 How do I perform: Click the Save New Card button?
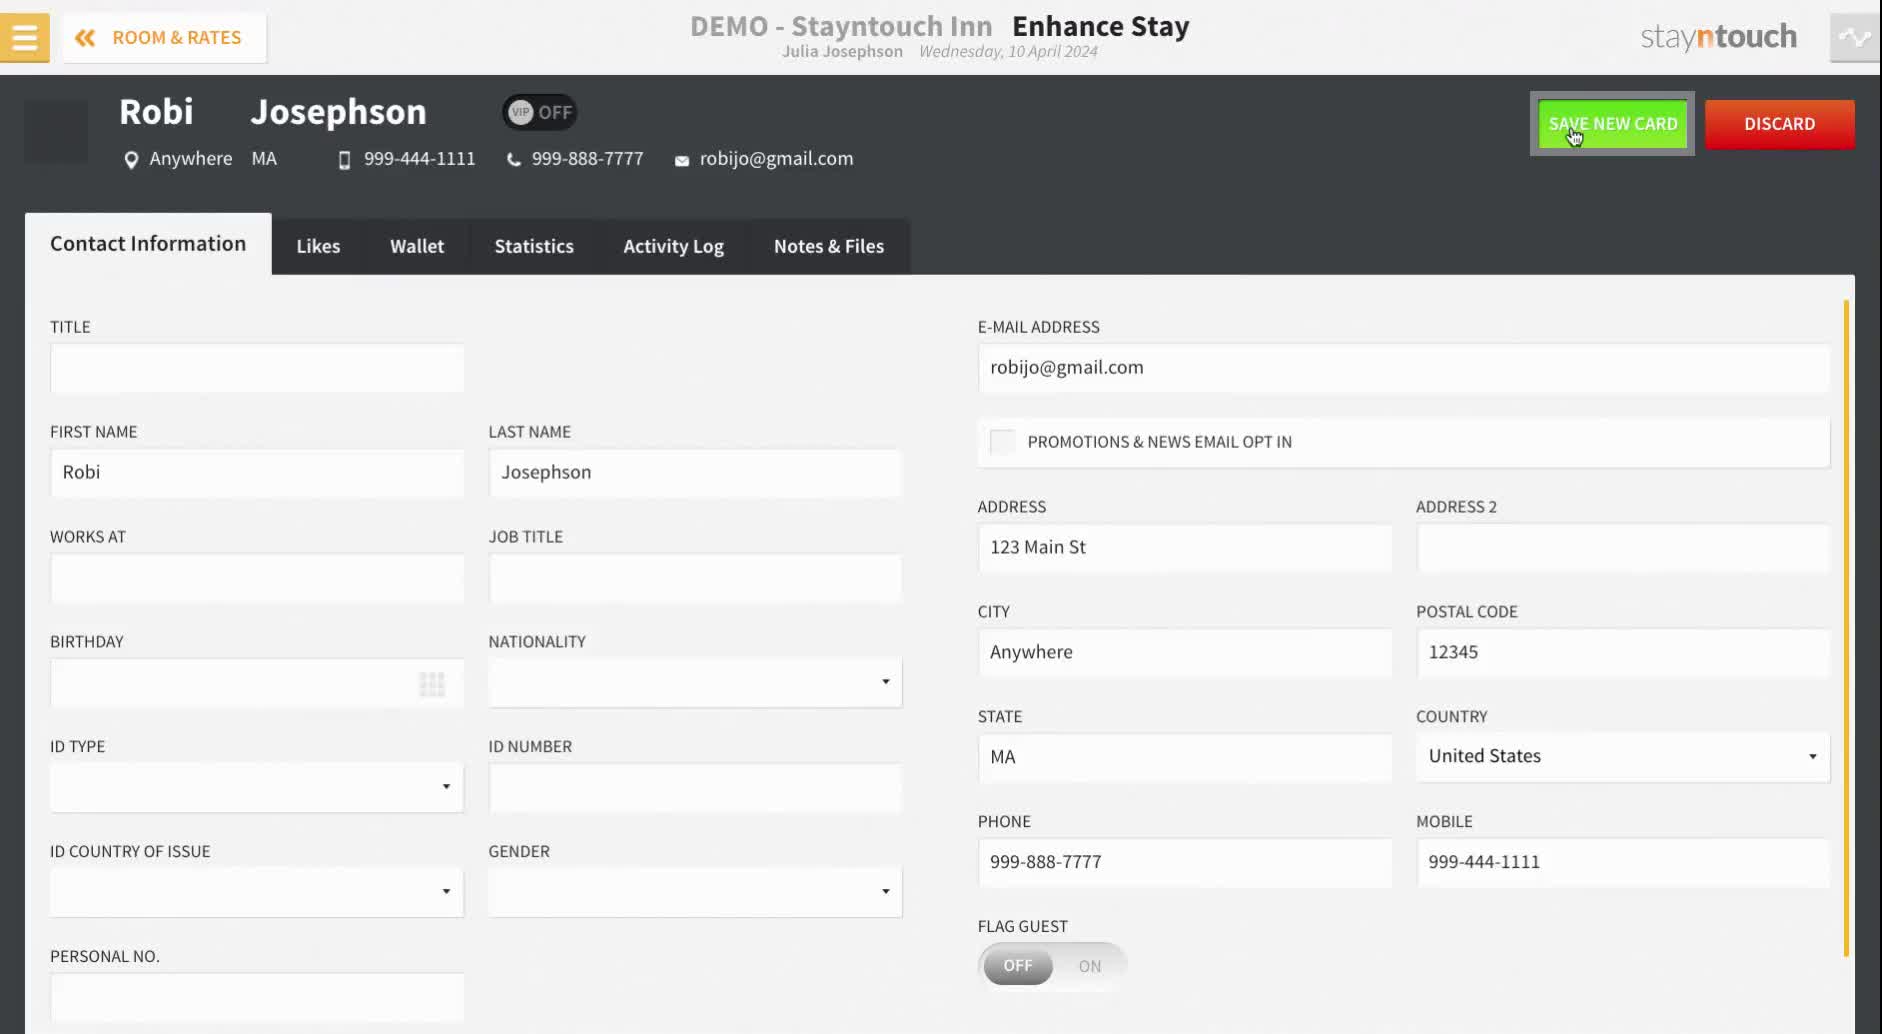click(x=1612, y=124)
